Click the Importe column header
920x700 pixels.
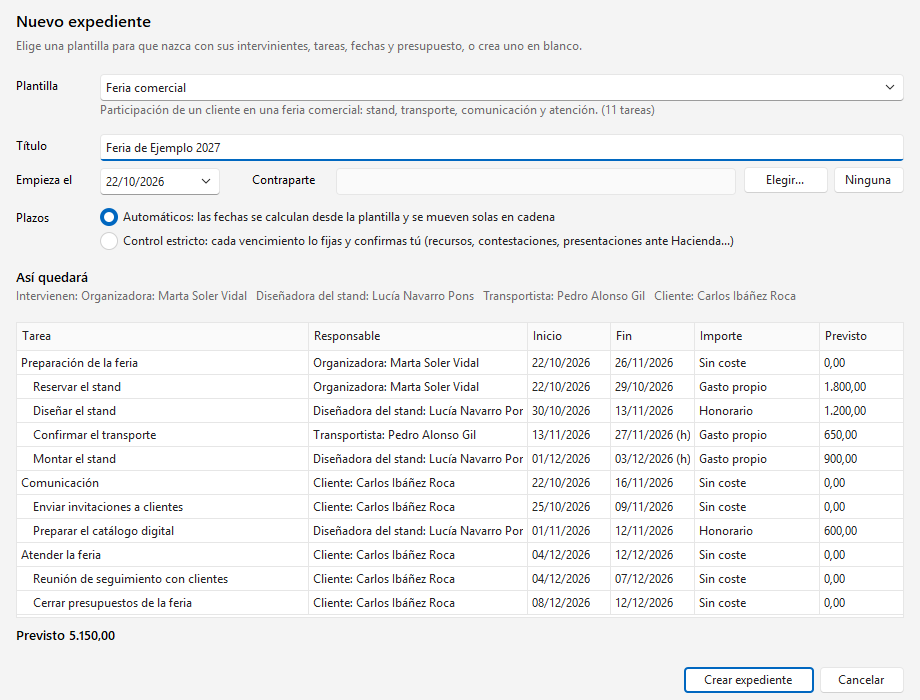click(757, 336)
